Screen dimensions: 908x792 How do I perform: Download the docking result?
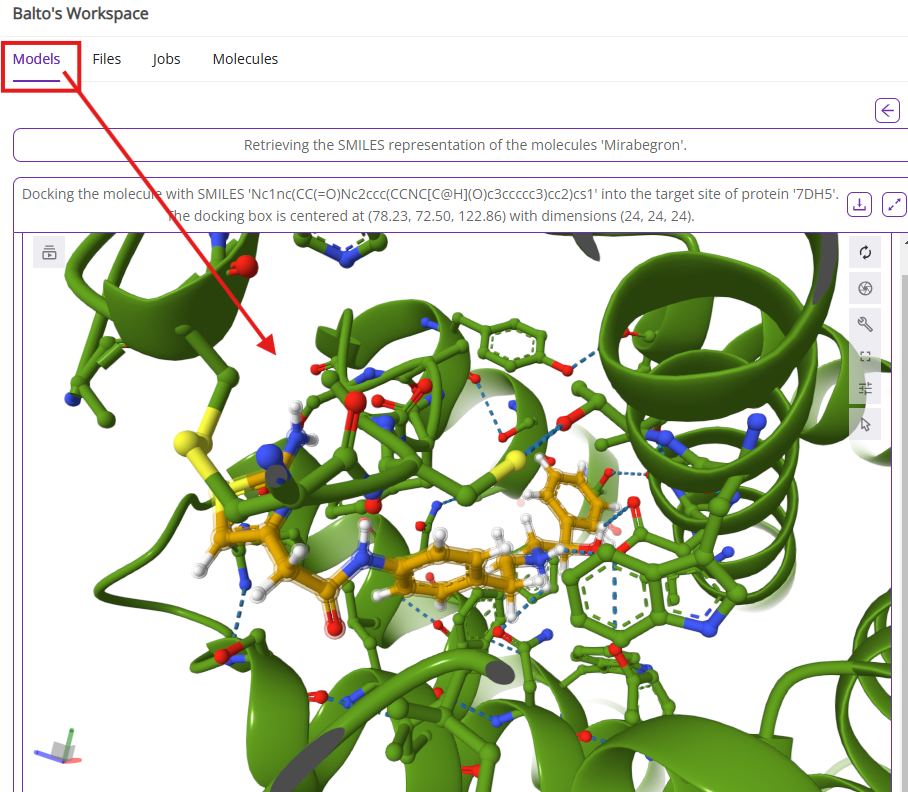(x=858, y=204)
